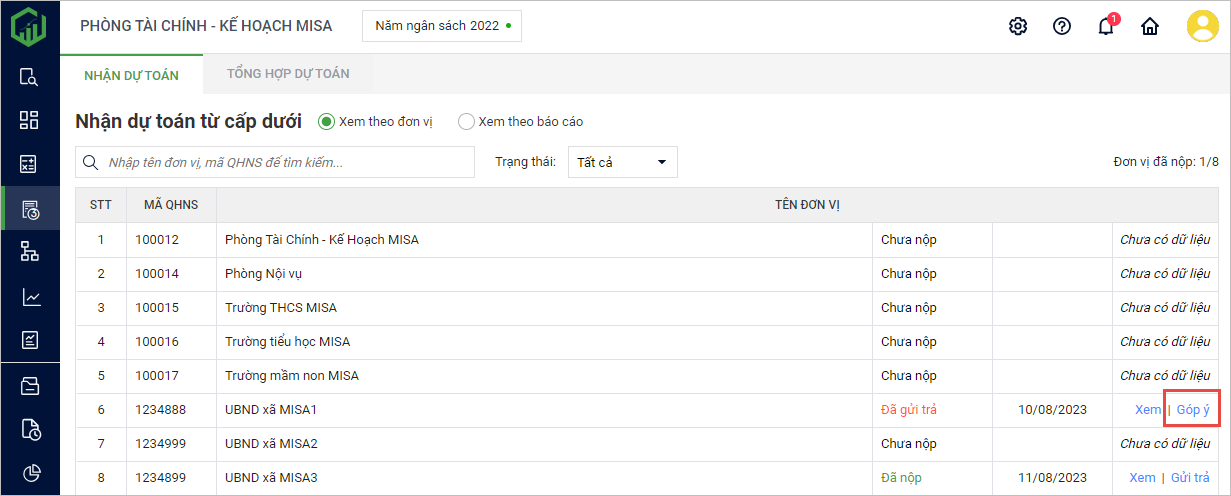Open notifications bell icon
The width and height of the screenshot is (1231, 496).
point(1106,26)
